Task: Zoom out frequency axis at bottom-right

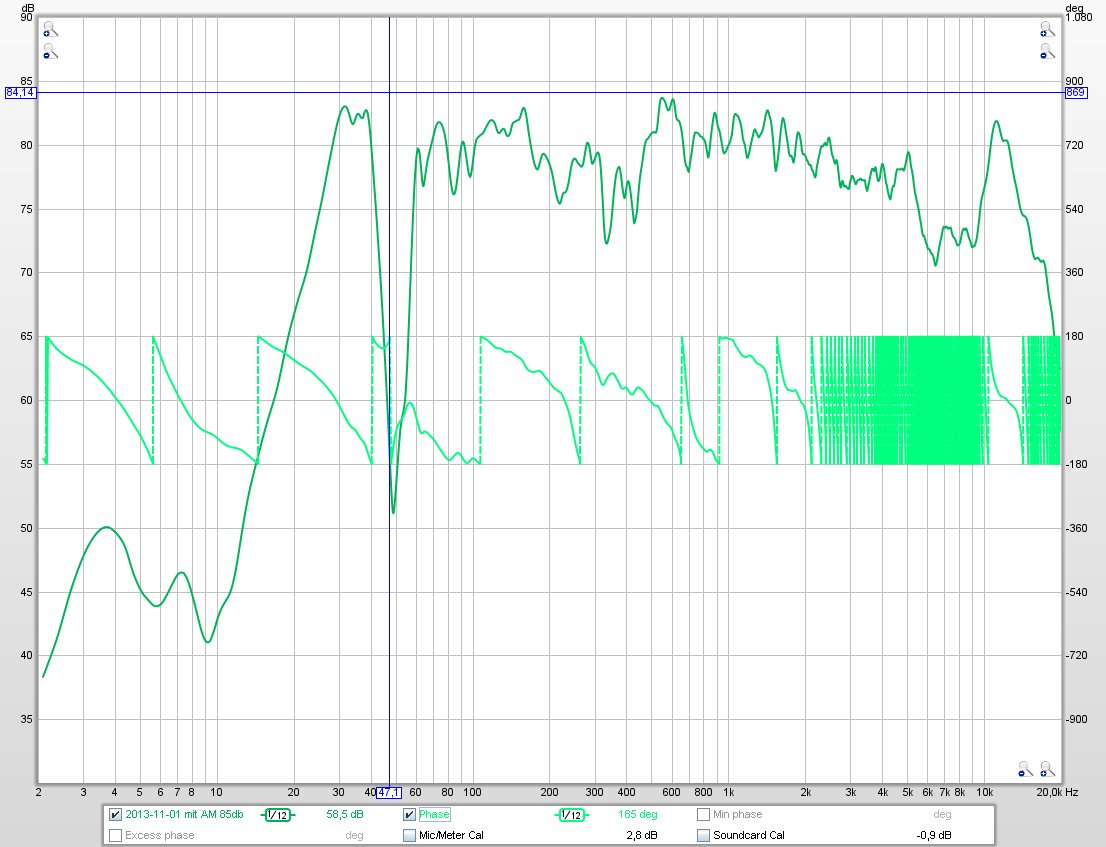Action: coord(1025,769)
